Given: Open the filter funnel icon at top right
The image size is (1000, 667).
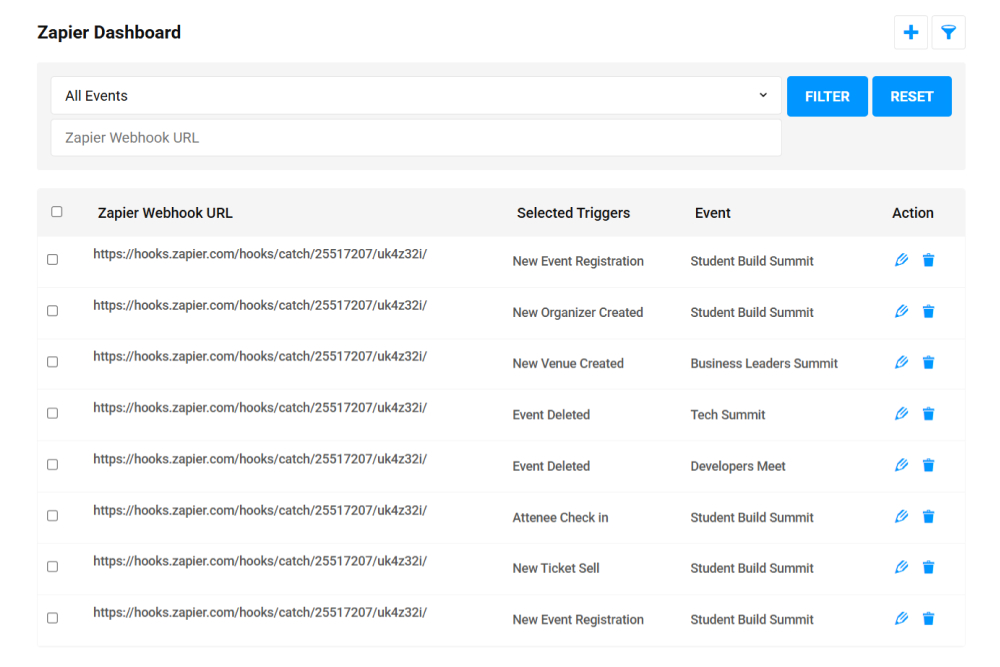Looking at the screenshot, I should tap(948, 32).
